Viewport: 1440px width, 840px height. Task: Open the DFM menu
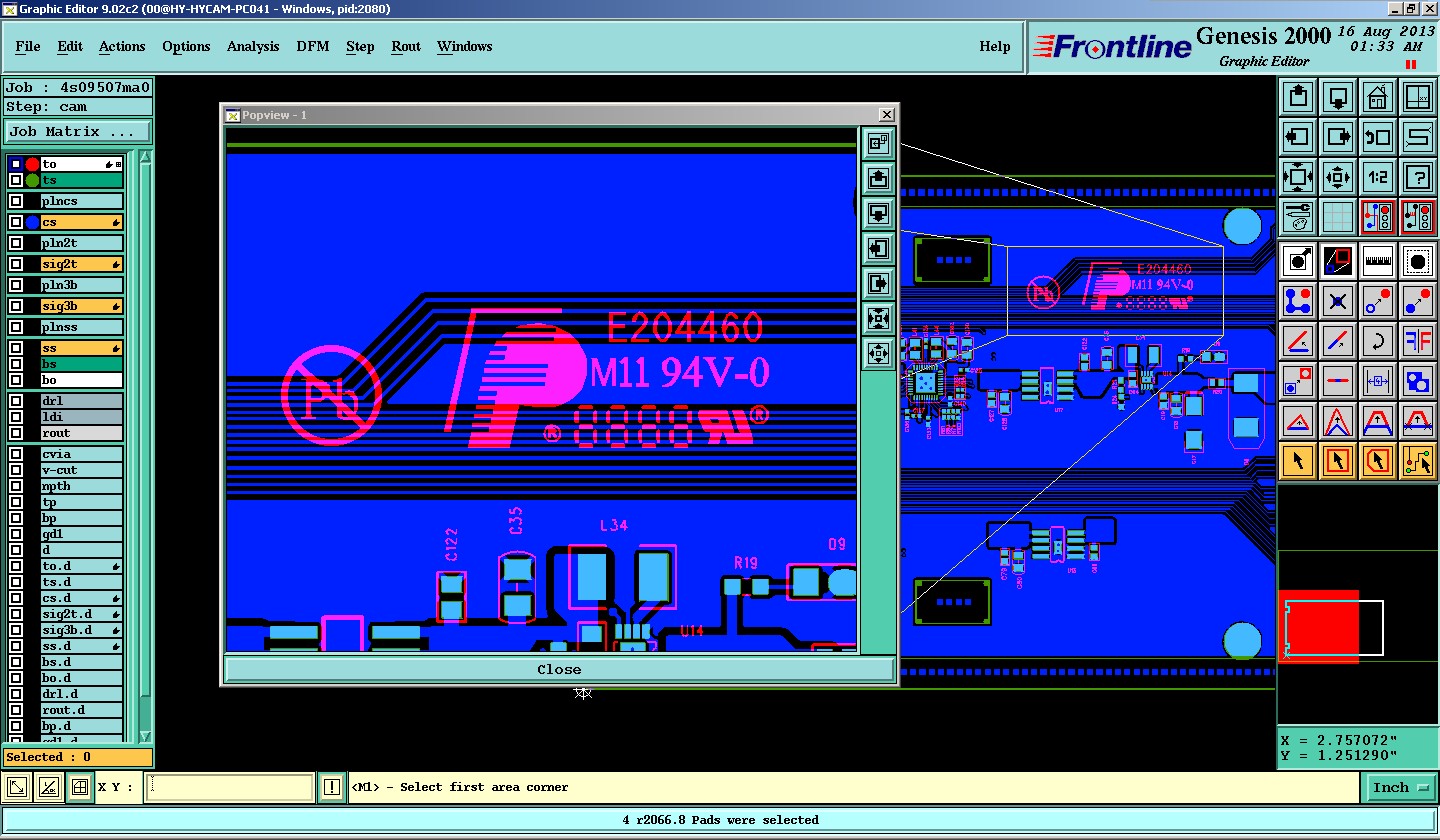(313, 47)
